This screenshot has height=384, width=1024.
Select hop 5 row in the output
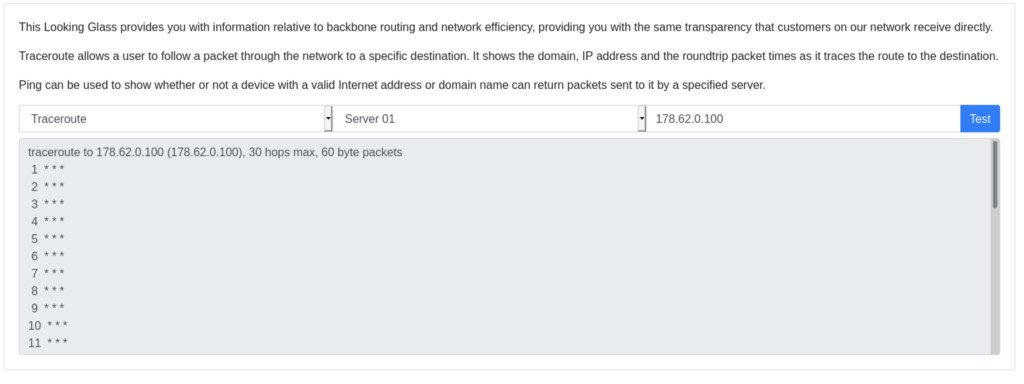(48, 239)
